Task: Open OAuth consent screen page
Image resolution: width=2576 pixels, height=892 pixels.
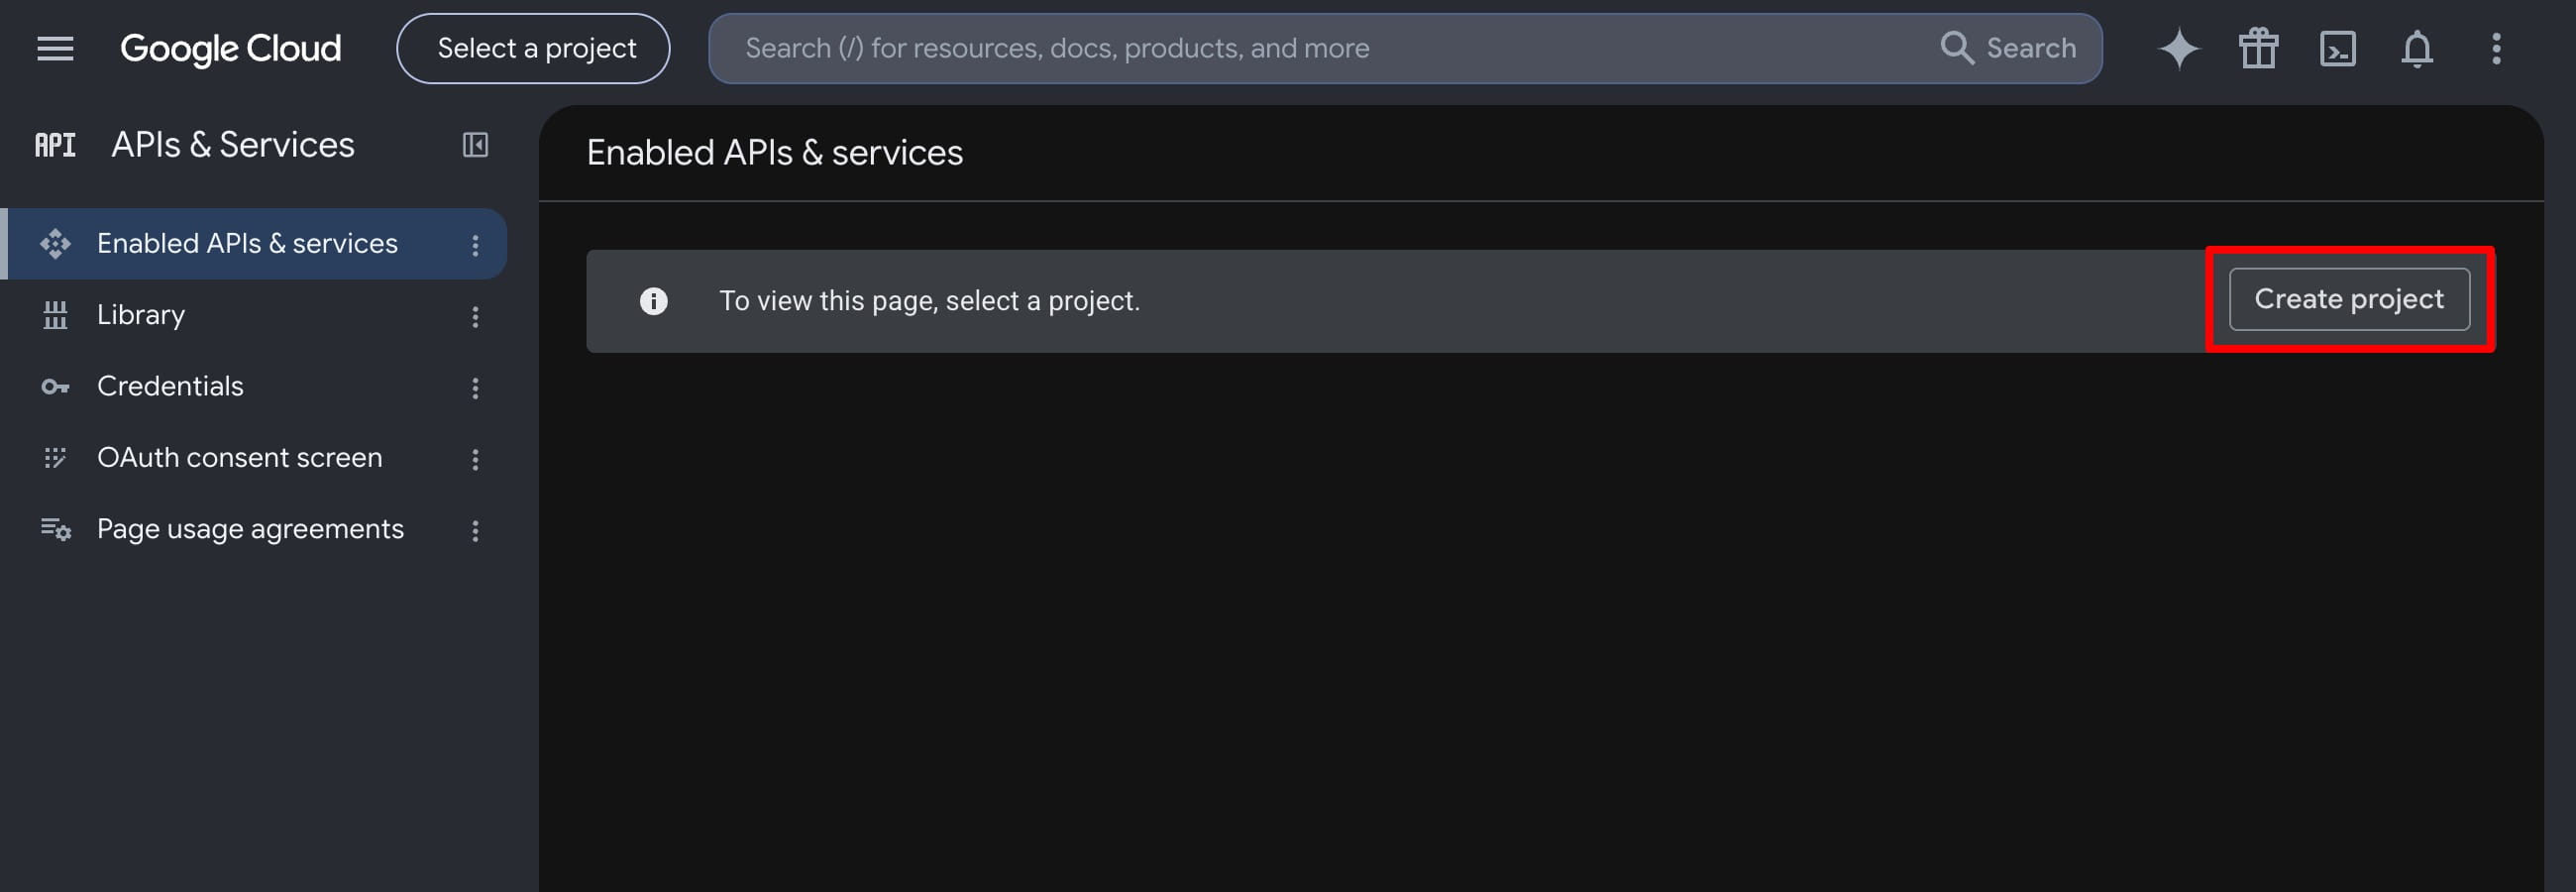Action: point(256,458)
